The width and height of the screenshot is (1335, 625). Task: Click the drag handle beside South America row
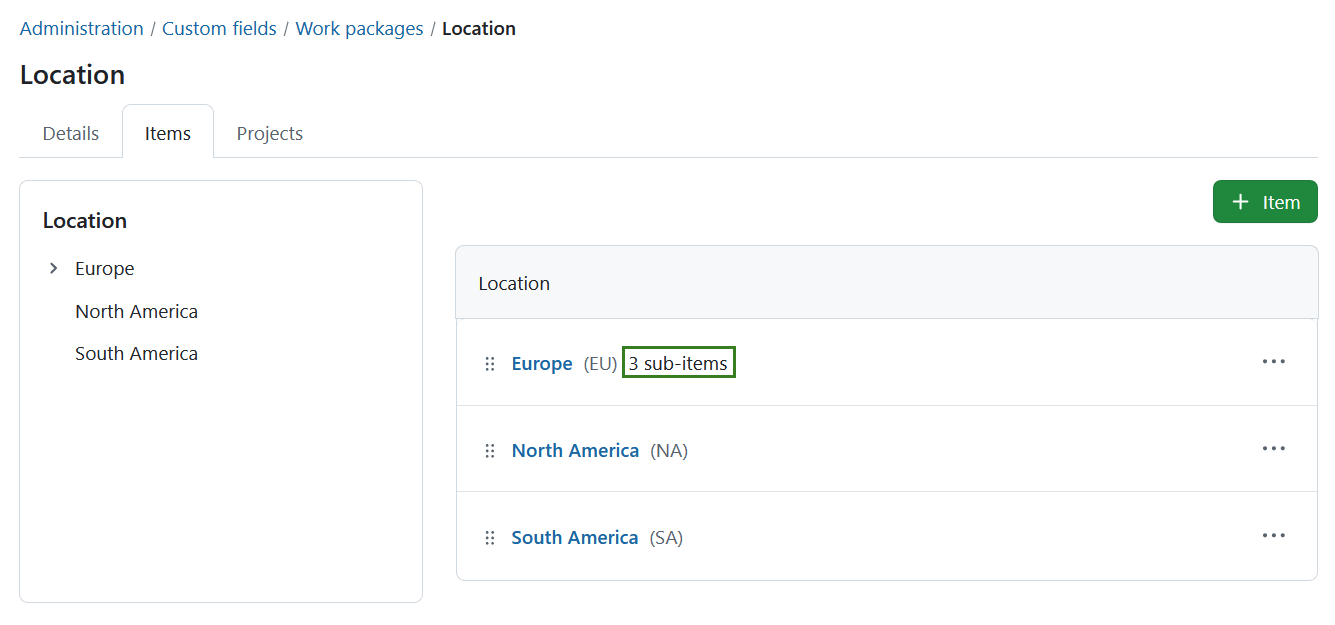[489, 537]
